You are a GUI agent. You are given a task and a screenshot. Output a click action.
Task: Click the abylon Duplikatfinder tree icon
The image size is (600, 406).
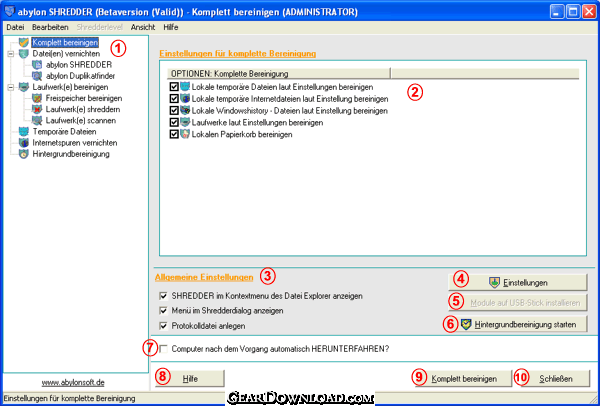[37, 75]
